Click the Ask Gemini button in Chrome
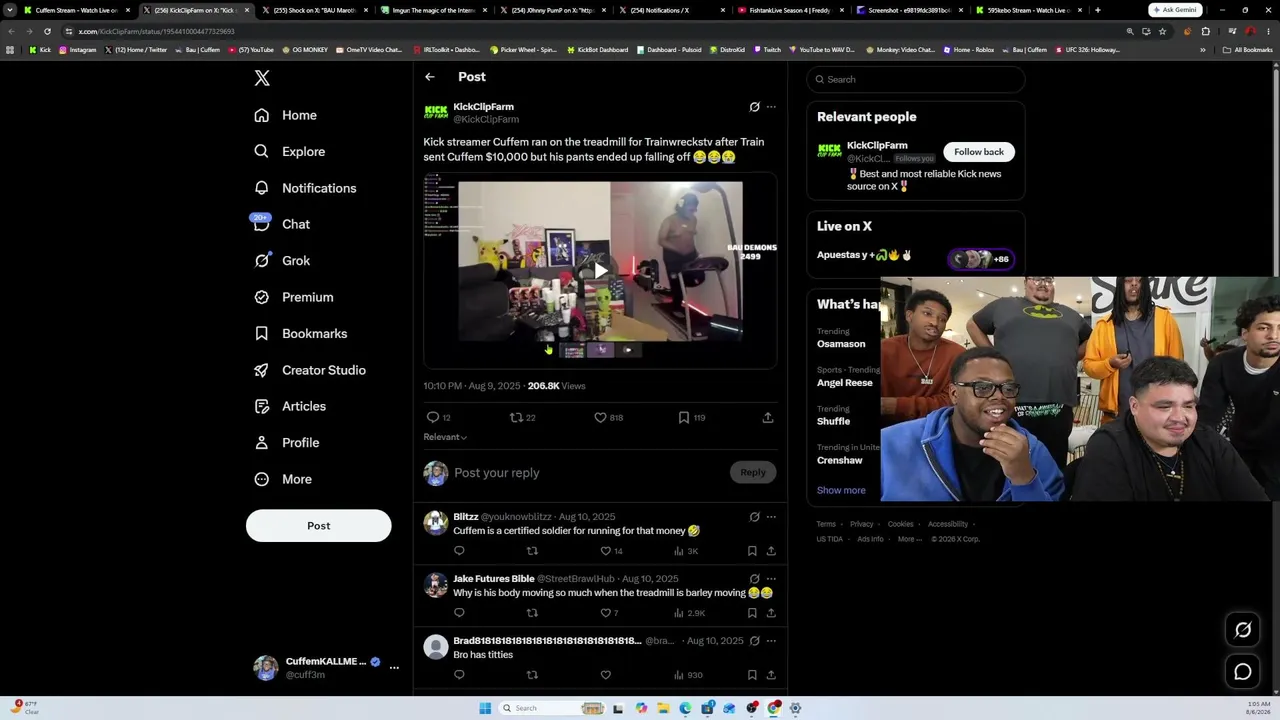 pyautogui.click(x=1174, y=10)
